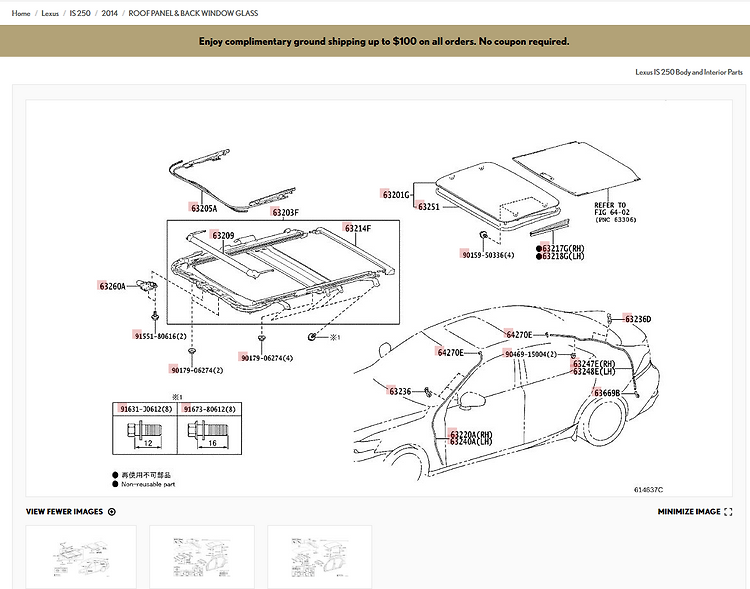Open the IS 250 breadcrumb link

[80, 13]
